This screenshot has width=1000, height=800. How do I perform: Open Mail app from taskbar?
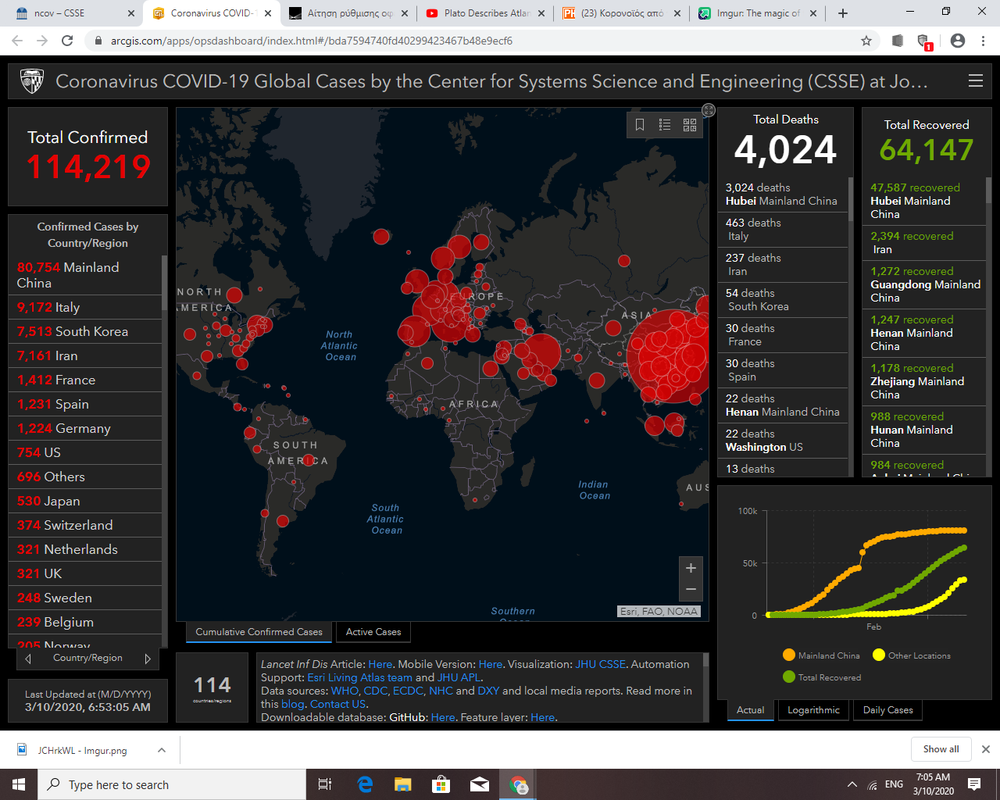click(x=479, y=785)
